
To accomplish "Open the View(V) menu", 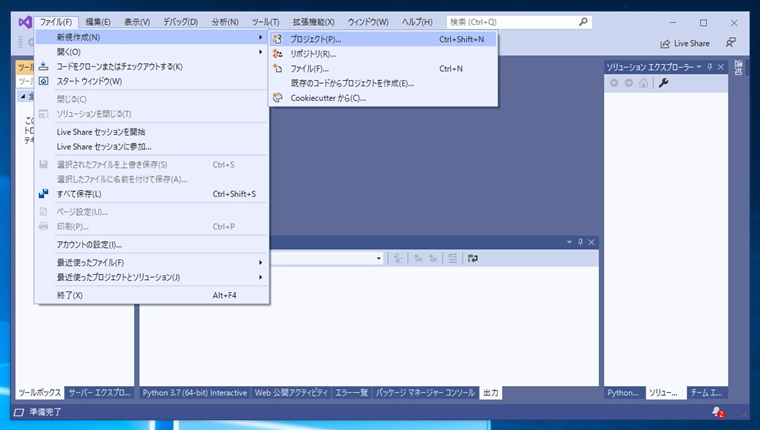I will pyautogui.click(x=137, y=22).
